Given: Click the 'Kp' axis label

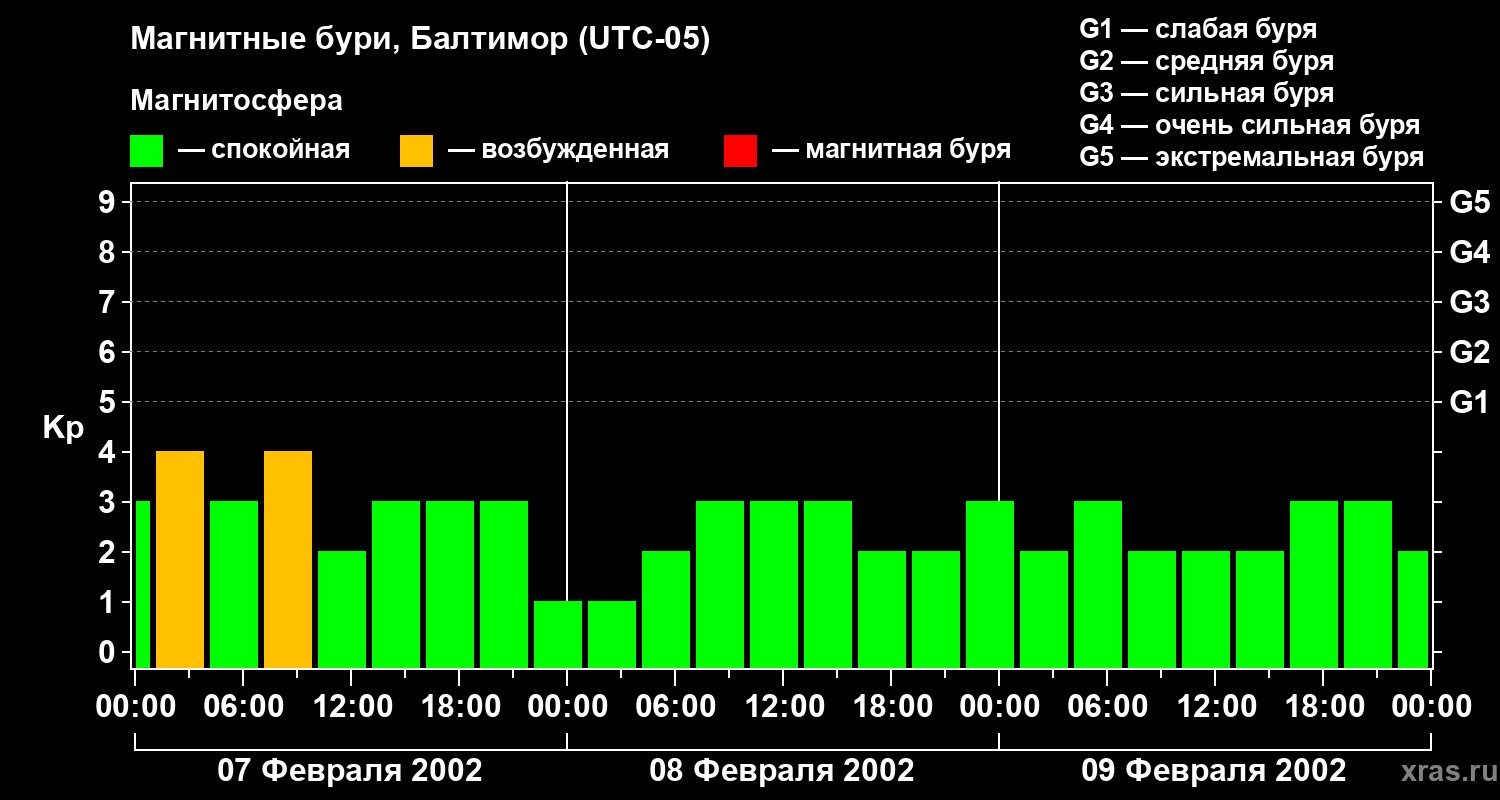Looking at the screenshot, I should pos(63,428).
